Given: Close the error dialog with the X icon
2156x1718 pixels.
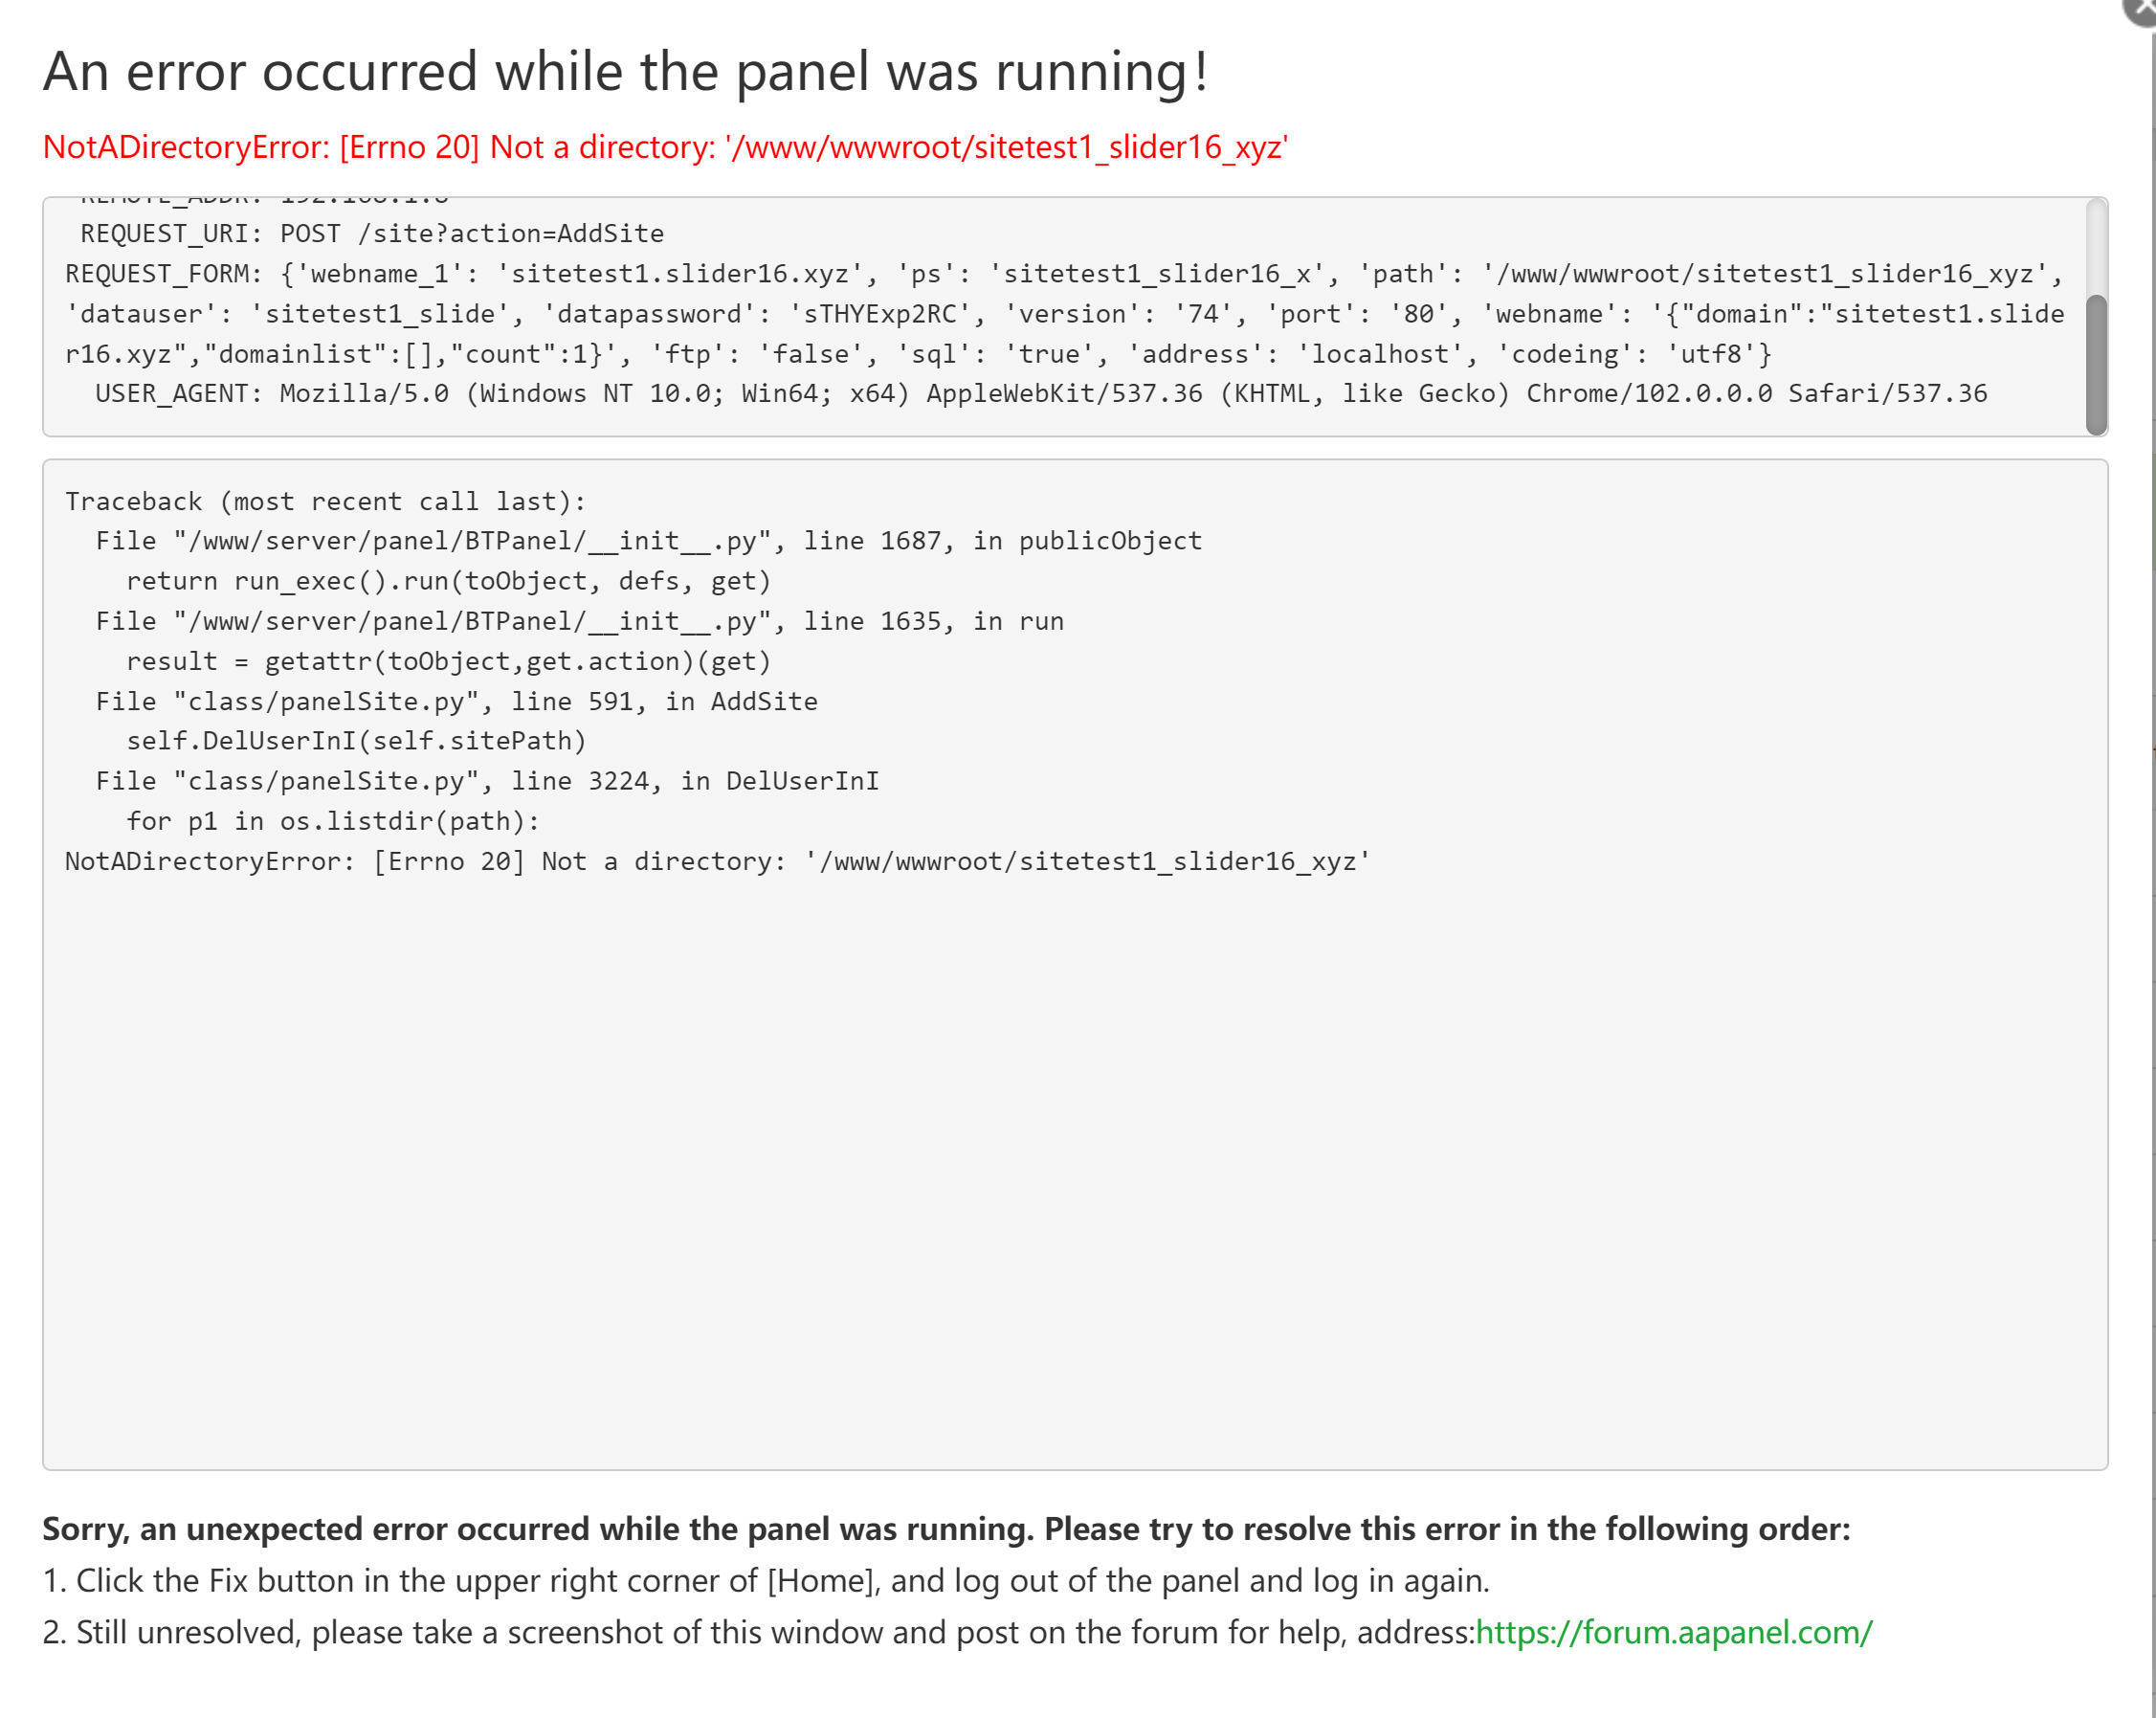Looking at the screenshot, I should 2142,10.
